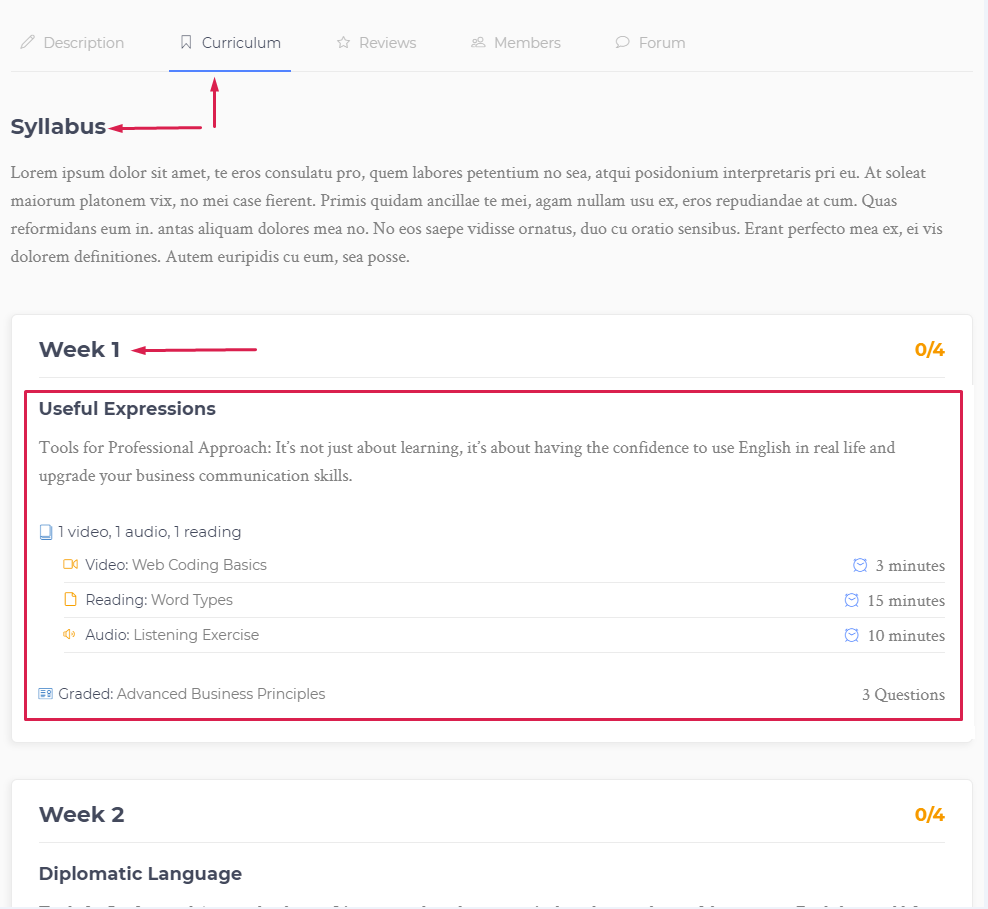The width and height of the screenshot is (988, 909).
Task: Click the quiz icon beside Graded
Action: click(45, 694)
